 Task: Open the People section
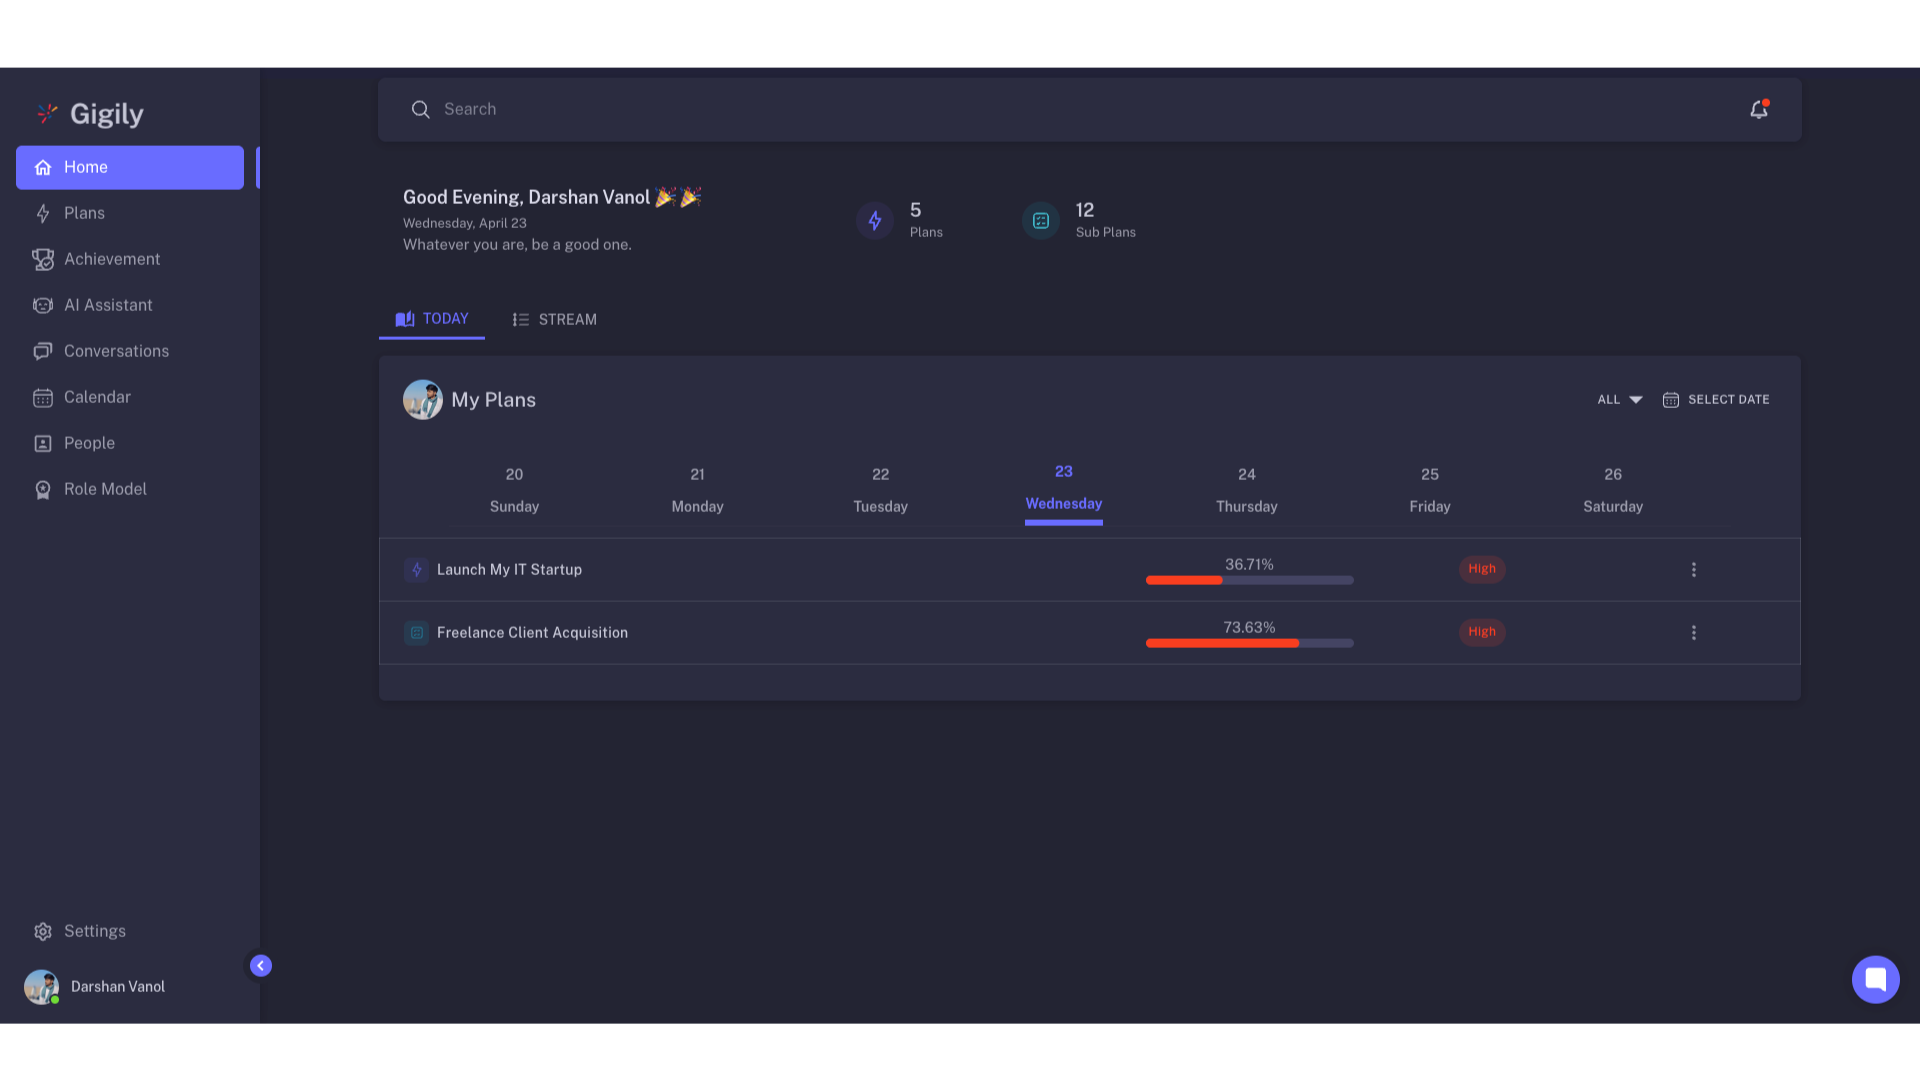click(x=89, y=443)
